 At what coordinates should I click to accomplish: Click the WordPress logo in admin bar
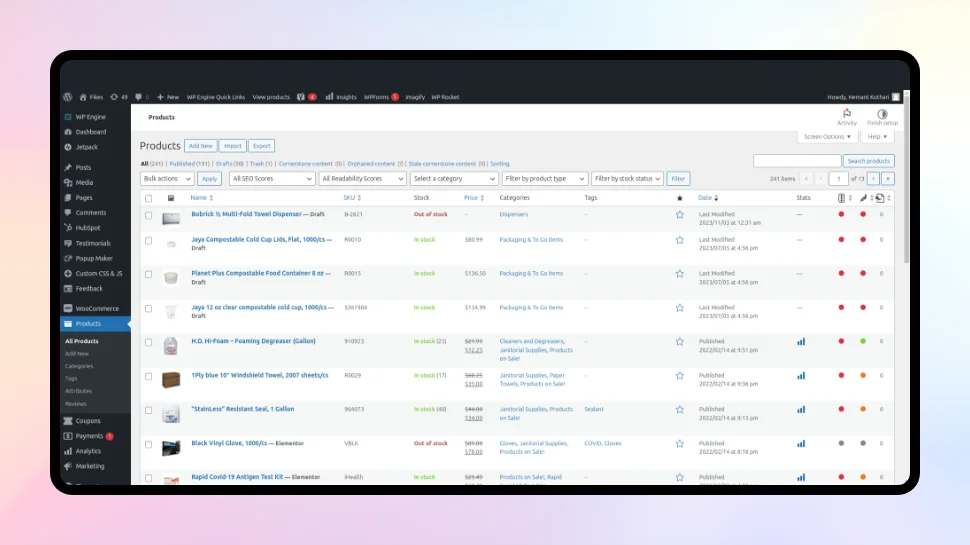click(x=67, y=97)
